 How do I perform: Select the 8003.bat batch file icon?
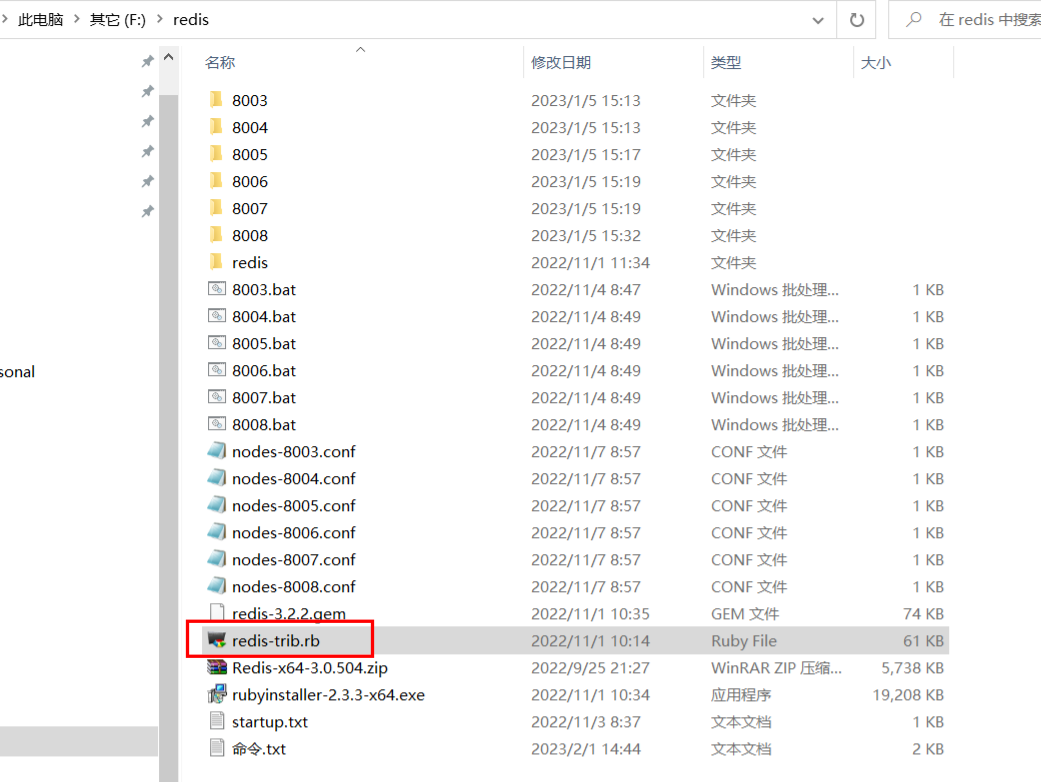click(217, 289)
